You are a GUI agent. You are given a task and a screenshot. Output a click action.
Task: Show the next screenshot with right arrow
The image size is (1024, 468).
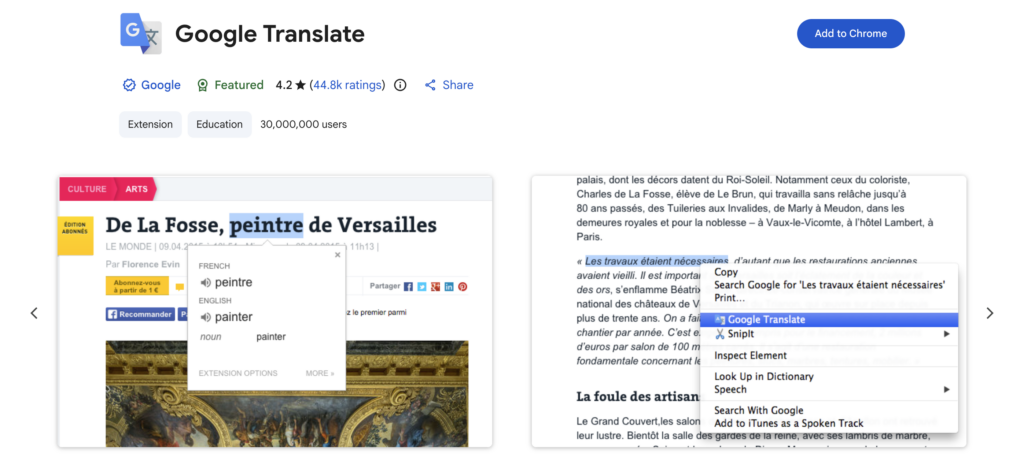989,313
